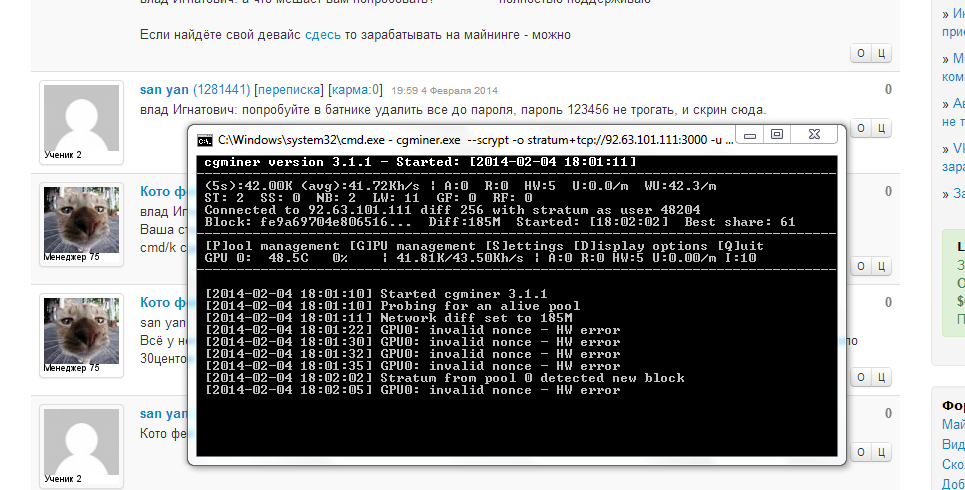The height and width of the screenshot is (490, 965).
Task: Minimize the cgminer cmd window
Action: tap(750, 135)
